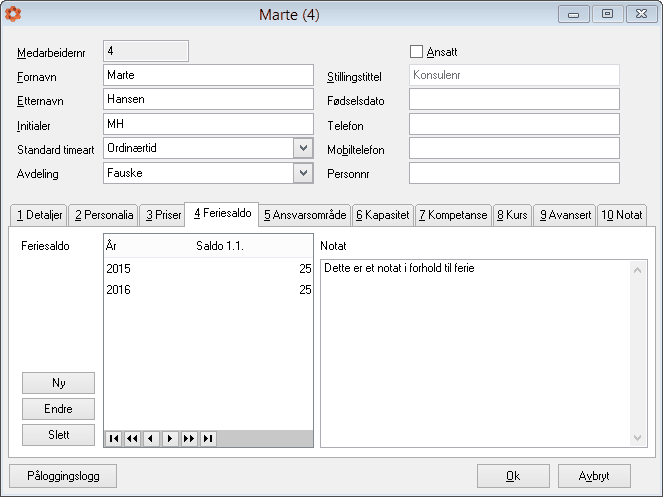Image resolution: width=663 pixels, height=497 pixels.
Task: Open the 7 Kompetanse tab
Action: [x=453, y=215]
